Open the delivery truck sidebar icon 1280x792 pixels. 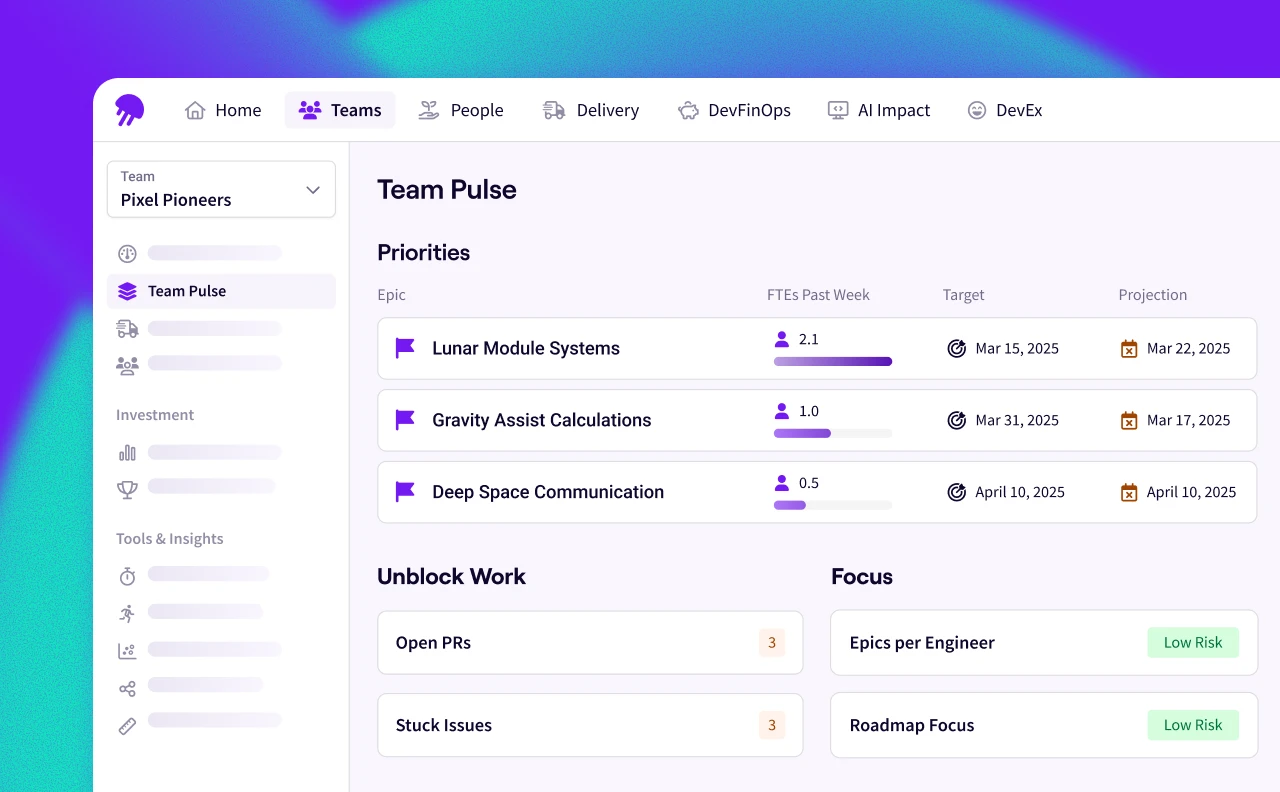[127, 327]
